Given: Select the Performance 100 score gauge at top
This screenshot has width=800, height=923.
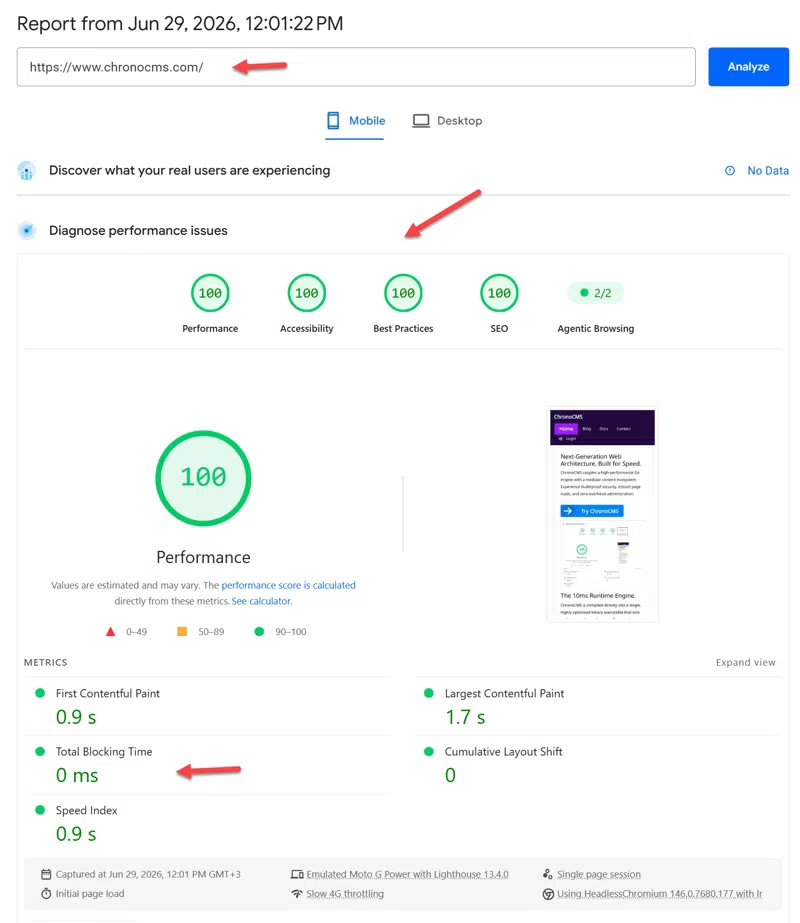Looking at the screenshot, I should (210, 293).
